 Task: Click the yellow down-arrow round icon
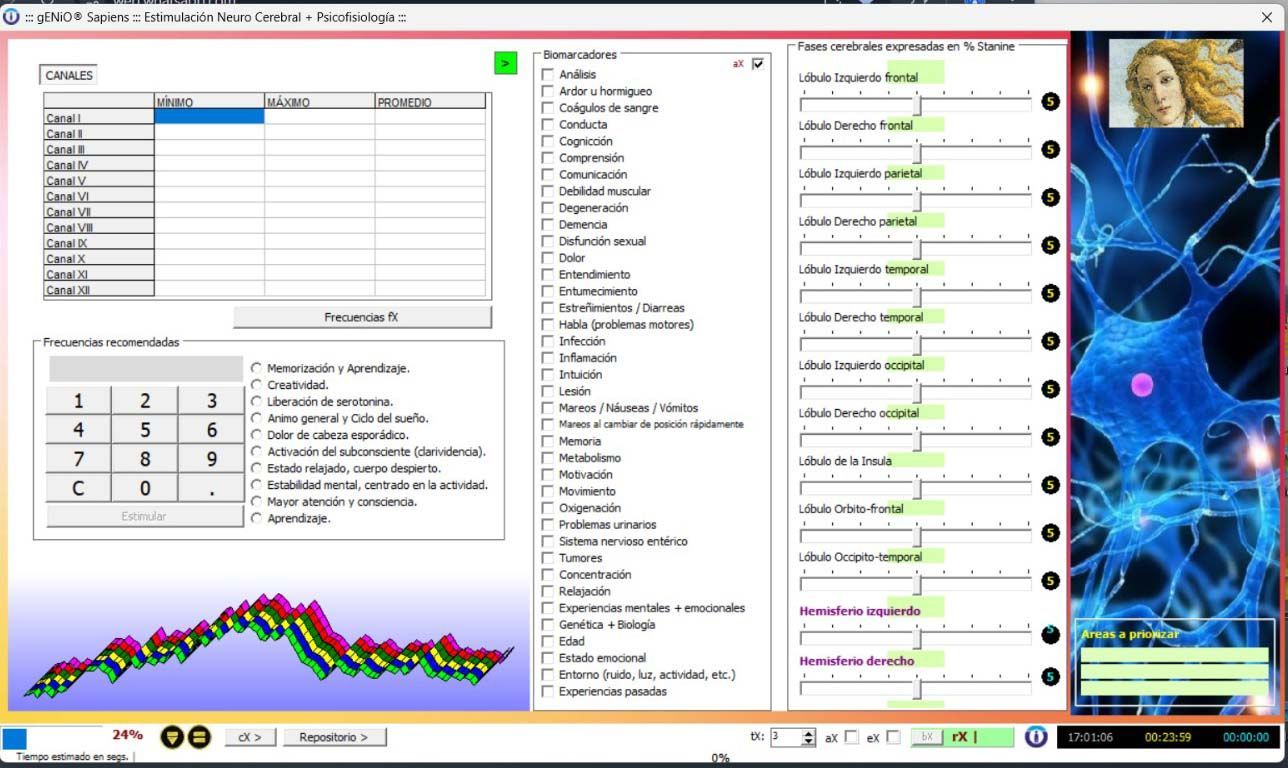171,737
